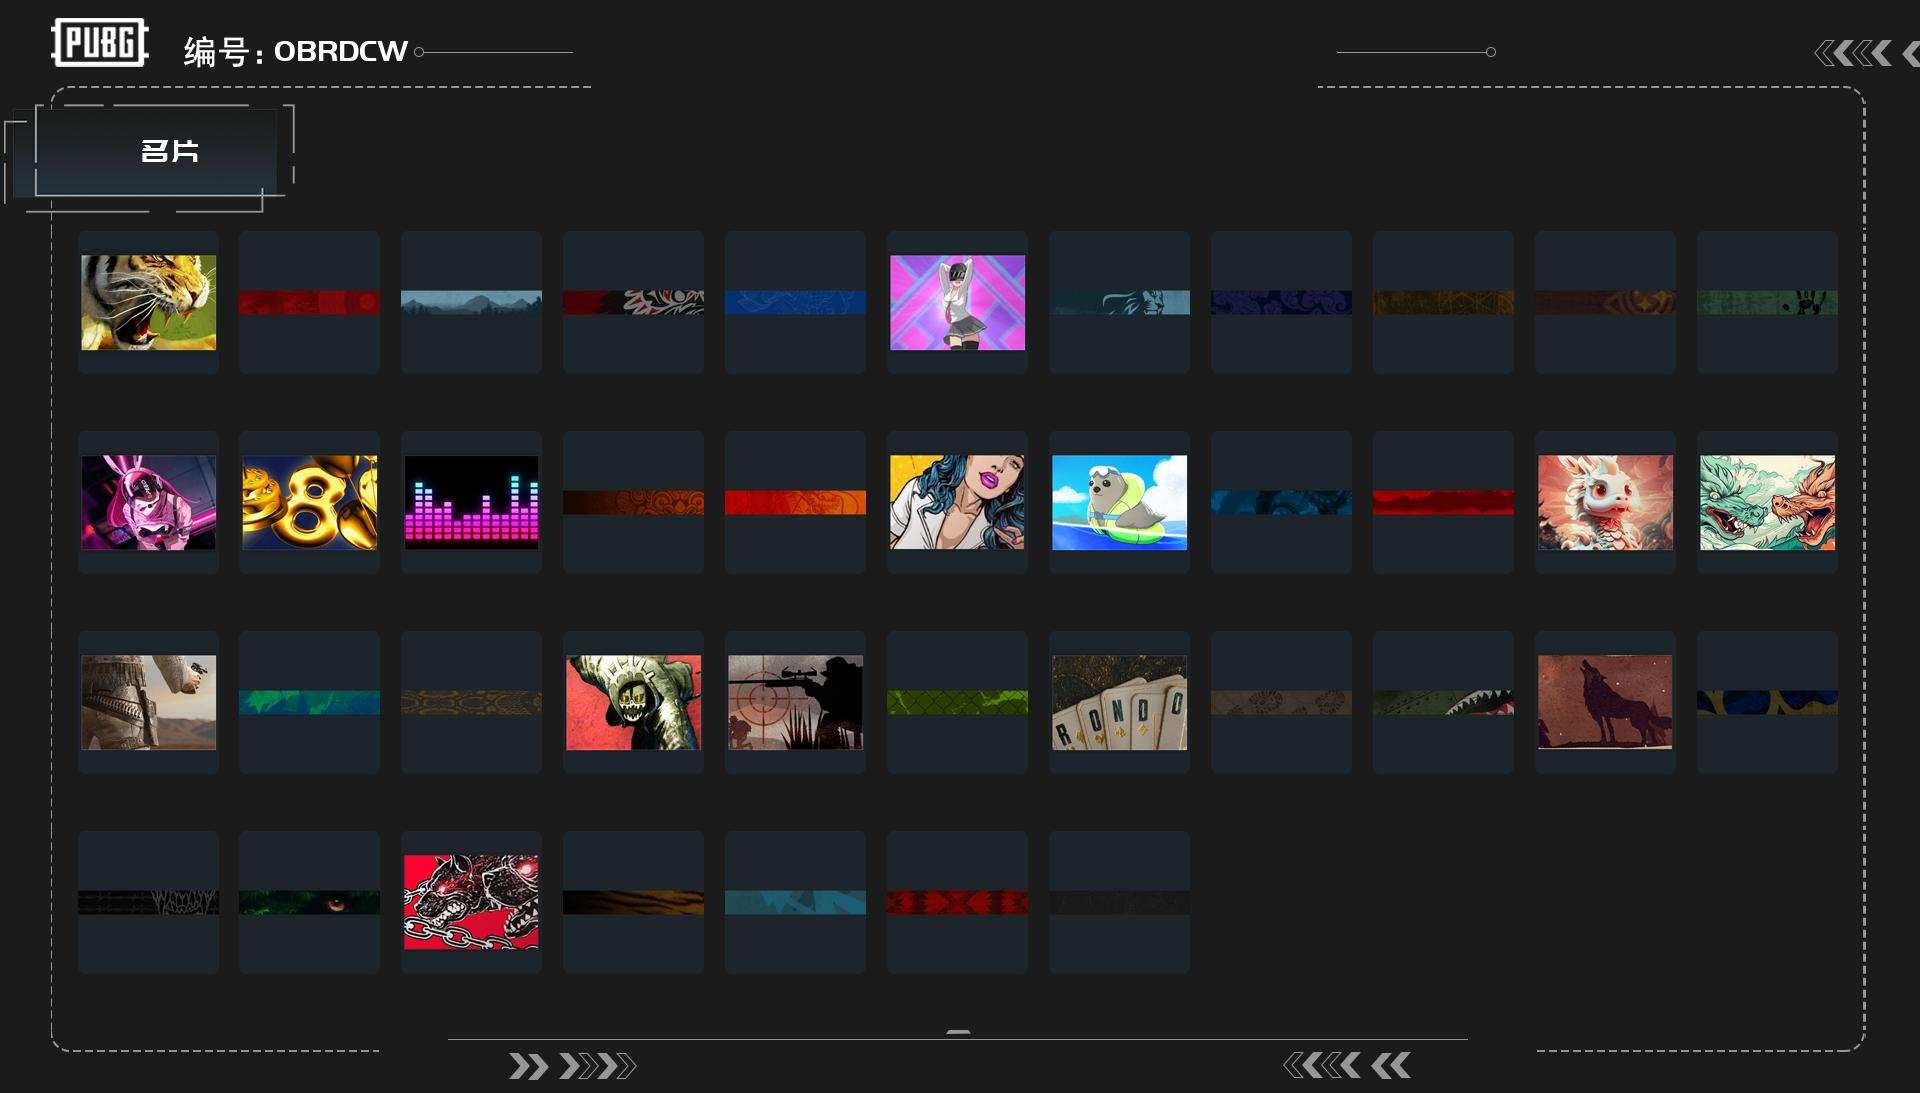The height and width of the screenshot is (1093, 1920).
Task: Choose the blue-haired pop-art woman card
Action: 957,502
